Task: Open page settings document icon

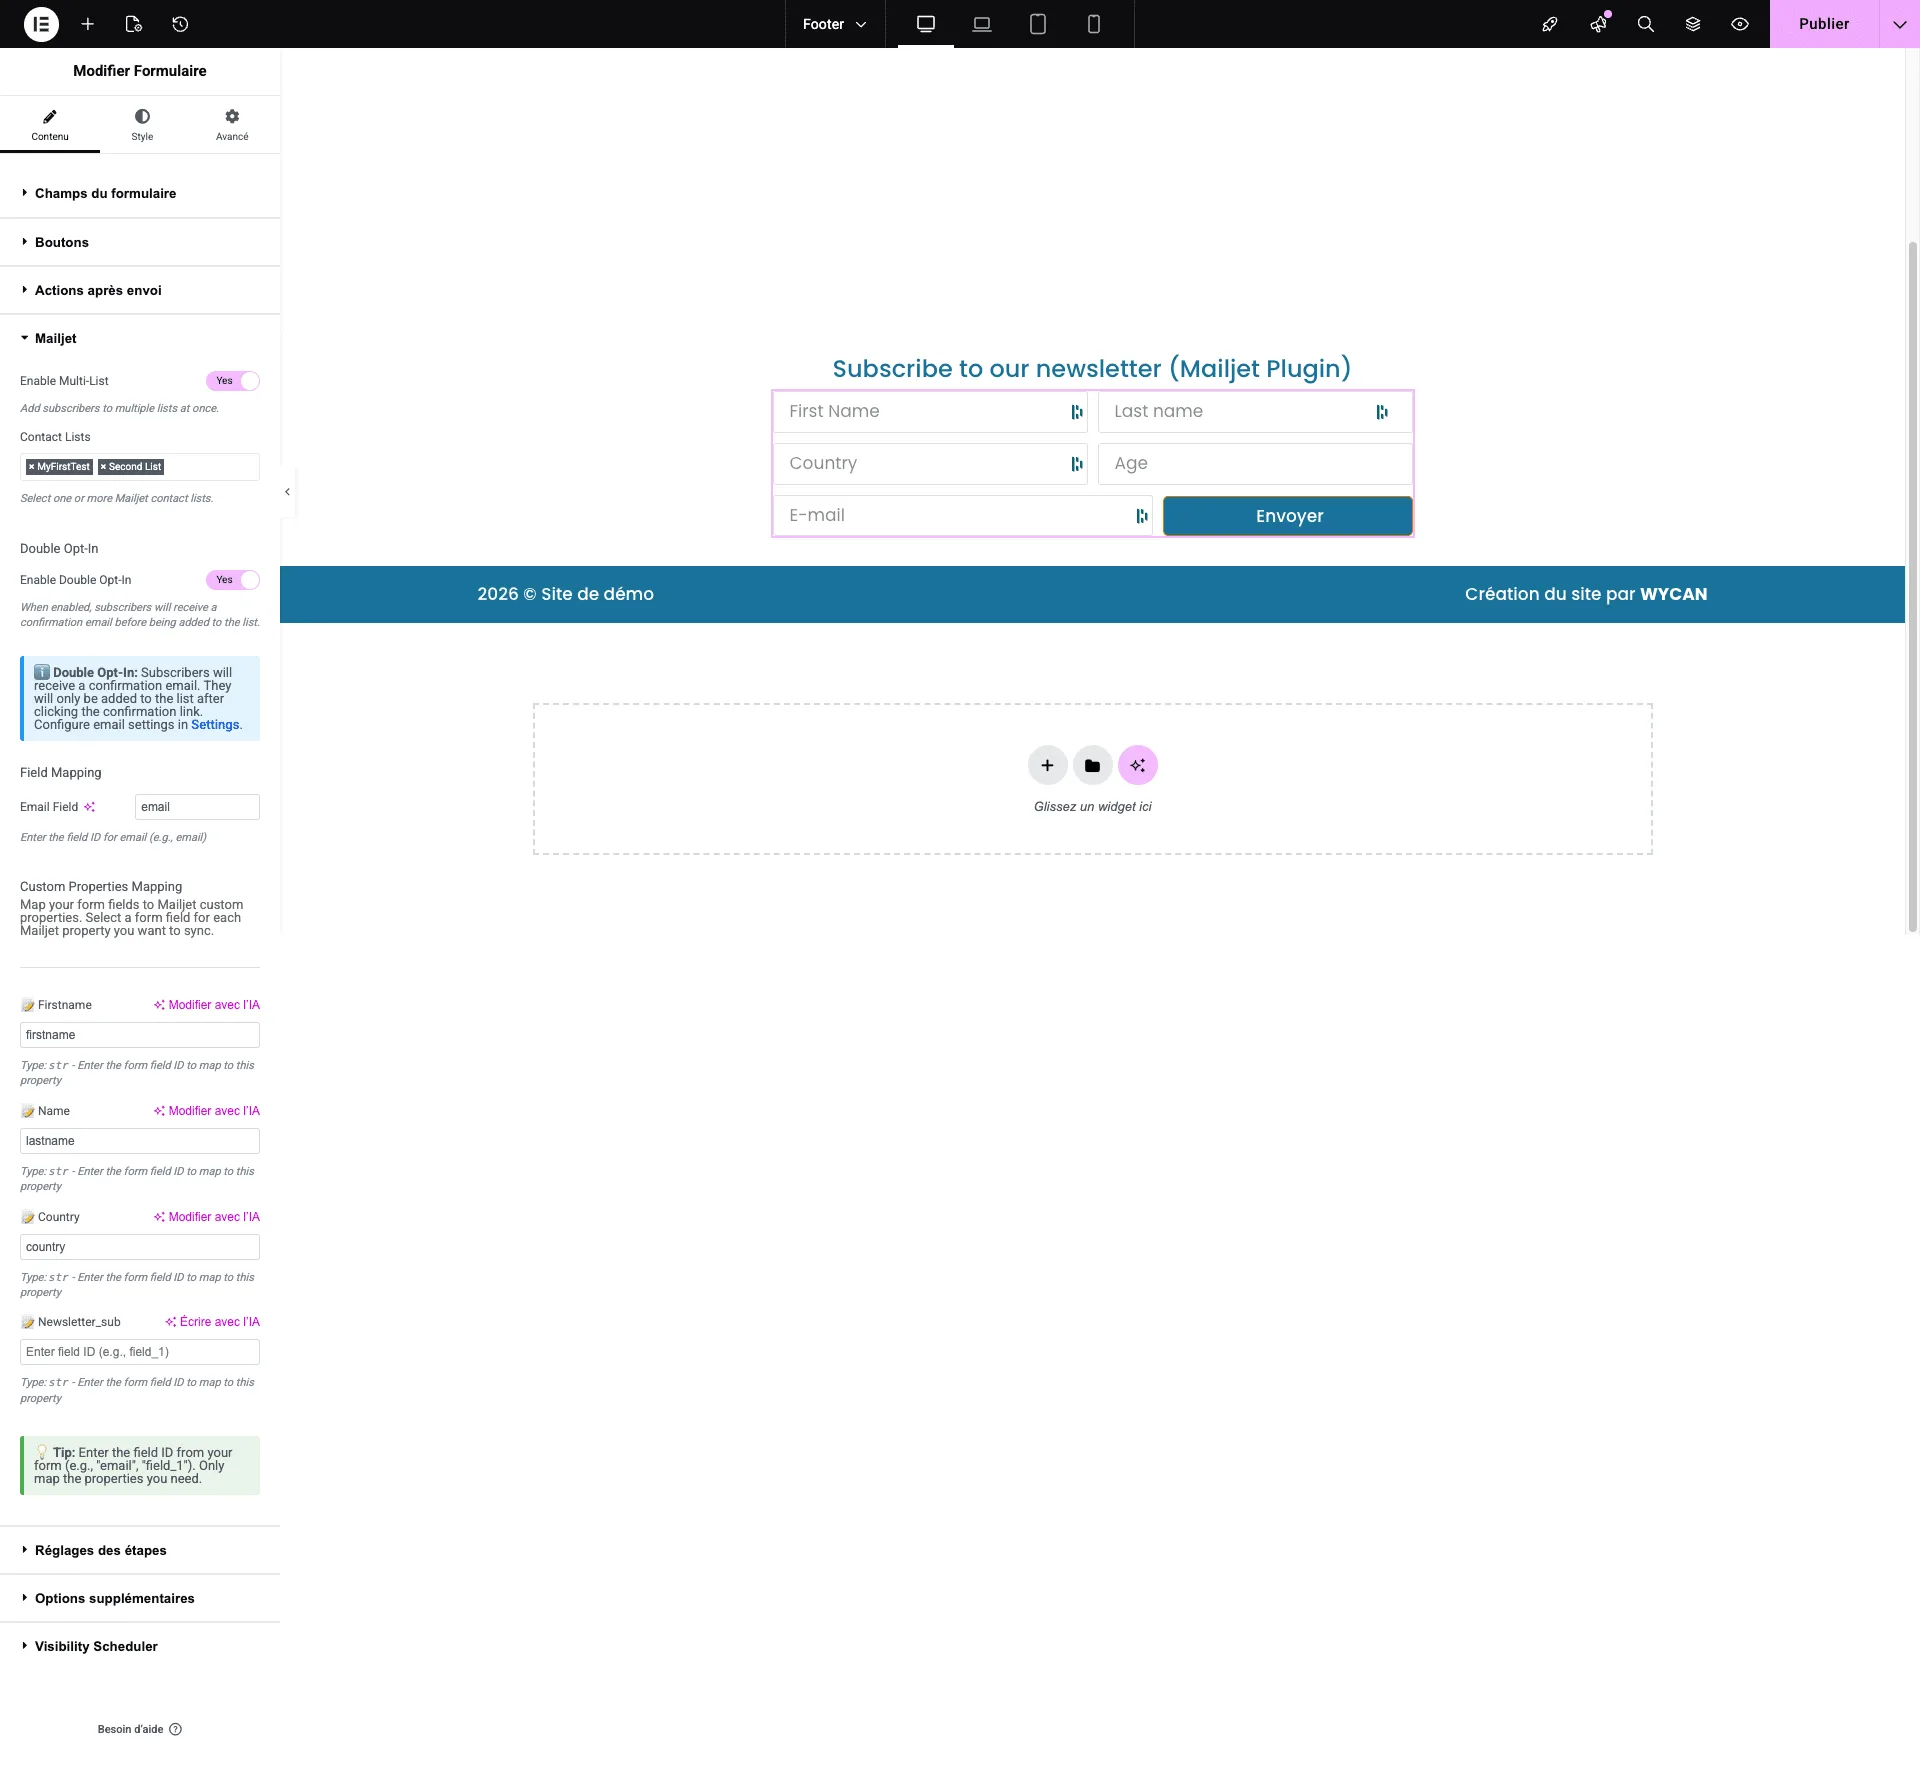Action: [x=134, y=24]
